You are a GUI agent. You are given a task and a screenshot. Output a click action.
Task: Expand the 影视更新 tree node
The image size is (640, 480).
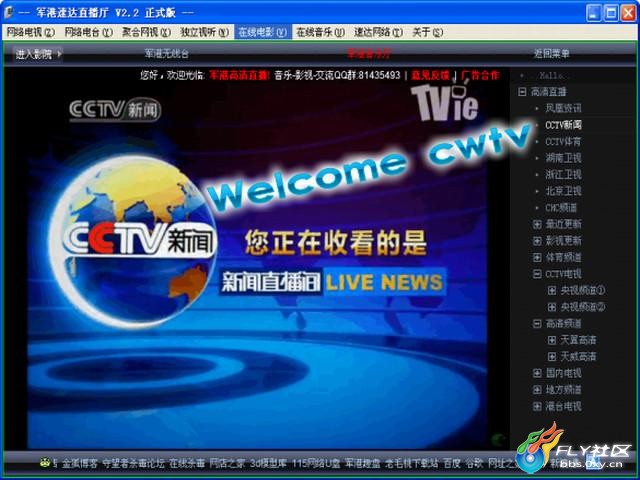point(537,241)
